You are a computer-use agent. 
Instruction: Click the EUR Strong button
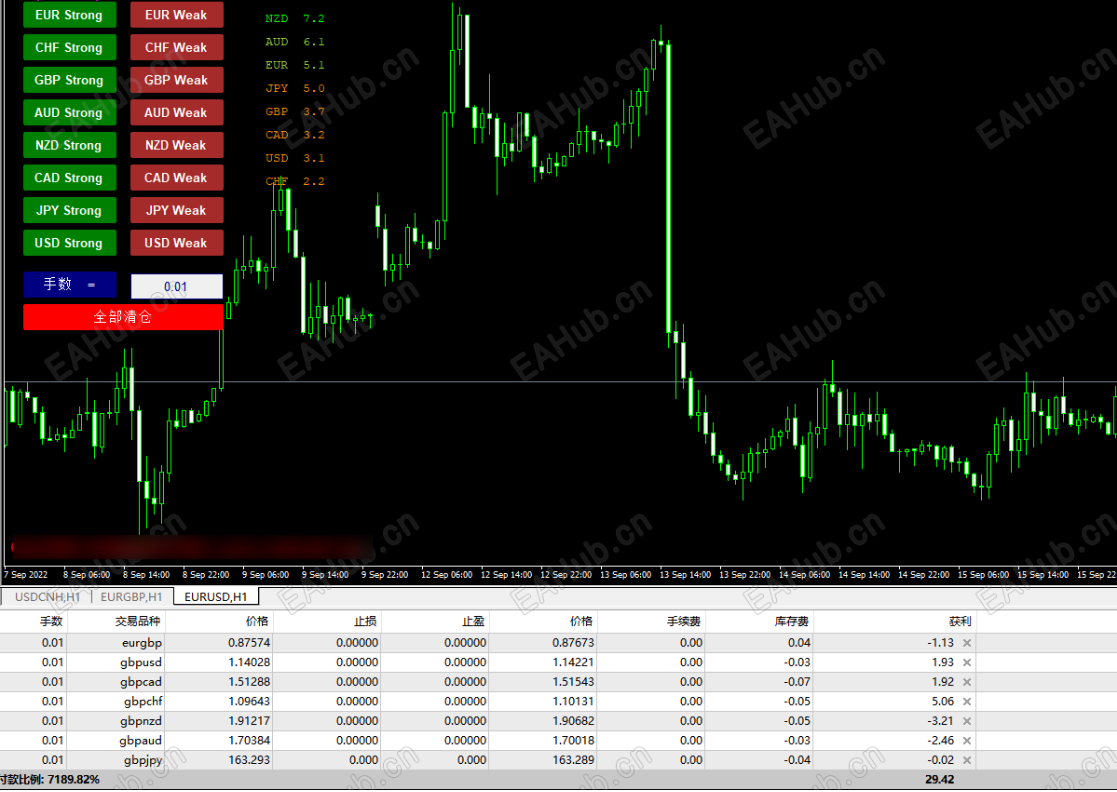point(69,15)
